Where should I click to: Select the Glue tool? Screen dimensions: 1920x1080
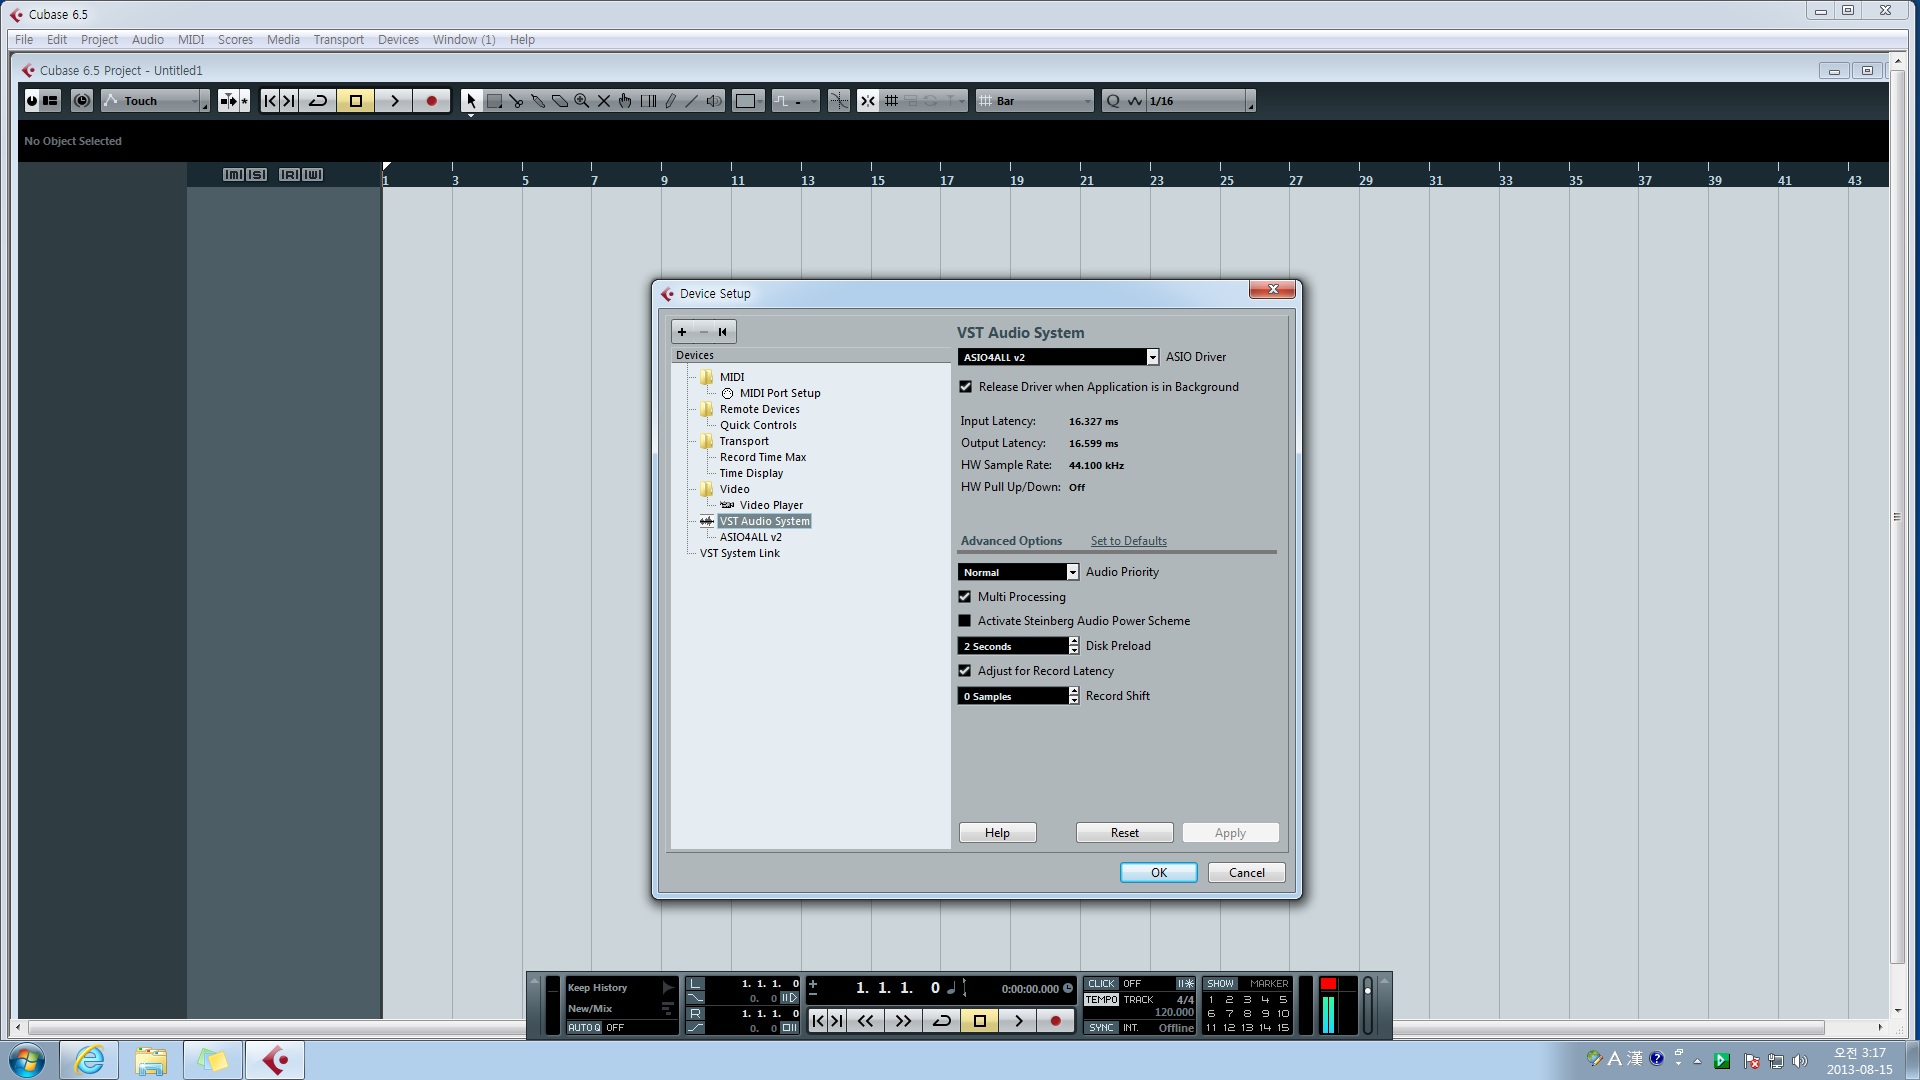[x=538, y=101]
